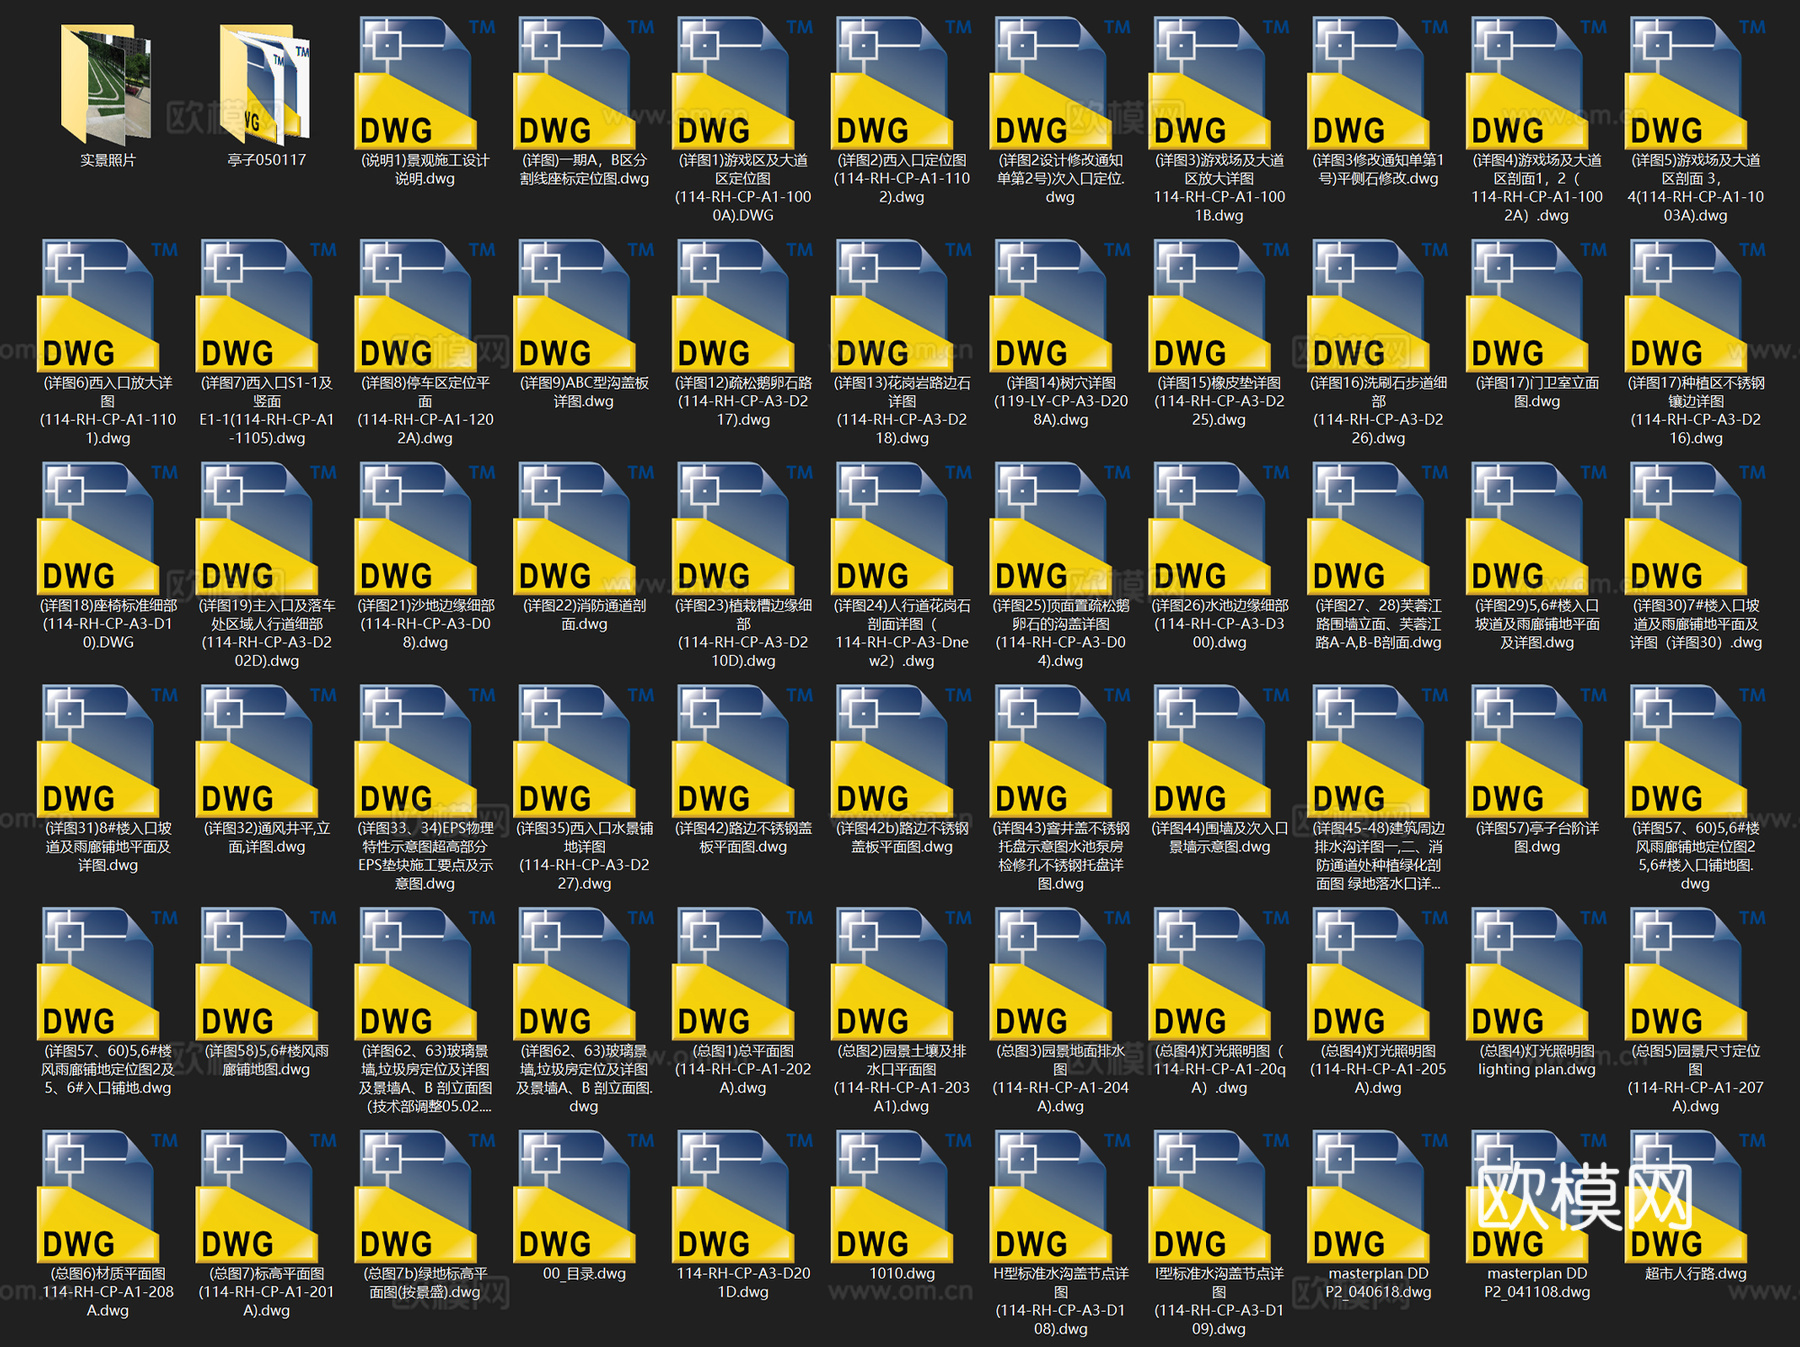Click file name (总图7b)绿地标高平面图(按景盛).dwg

(425, 1283)
